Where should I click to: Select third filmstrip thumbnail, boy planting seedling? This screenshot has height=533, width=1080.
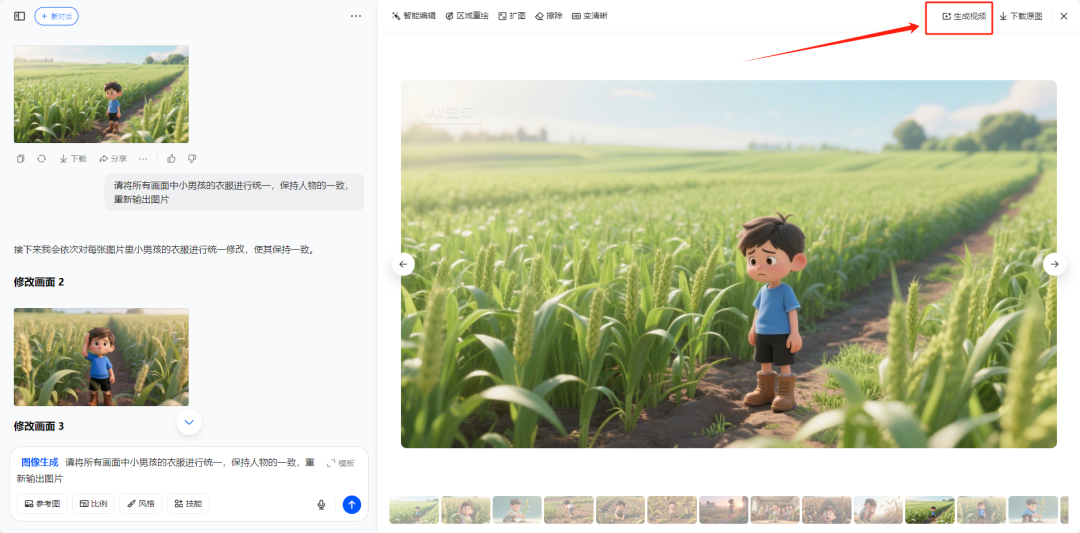(x=517, y=510)
